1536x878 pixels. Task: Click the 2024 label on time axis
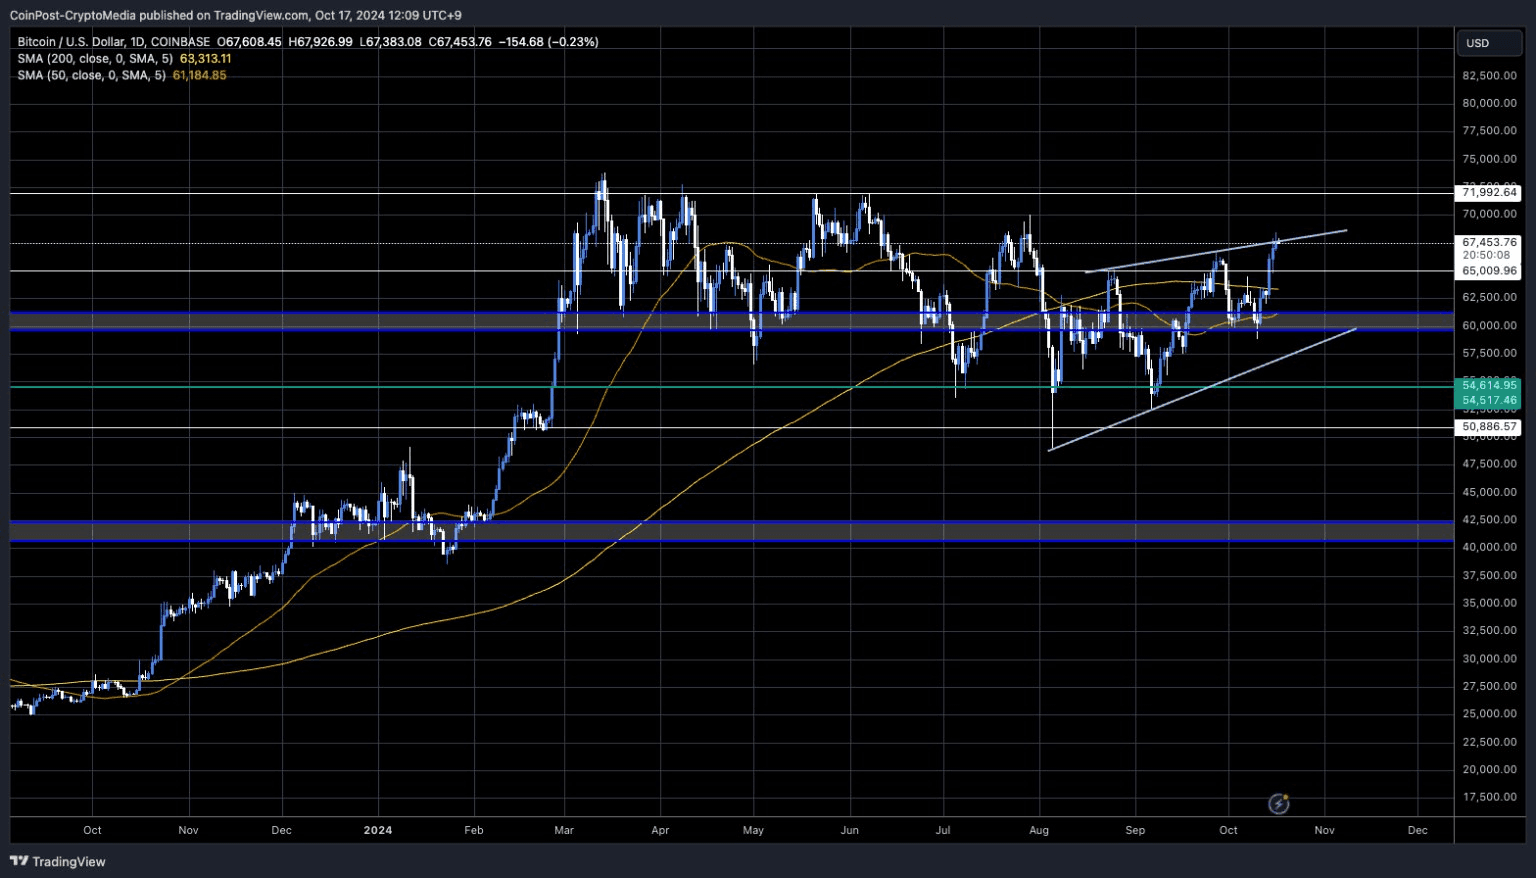tap(378, 830)
